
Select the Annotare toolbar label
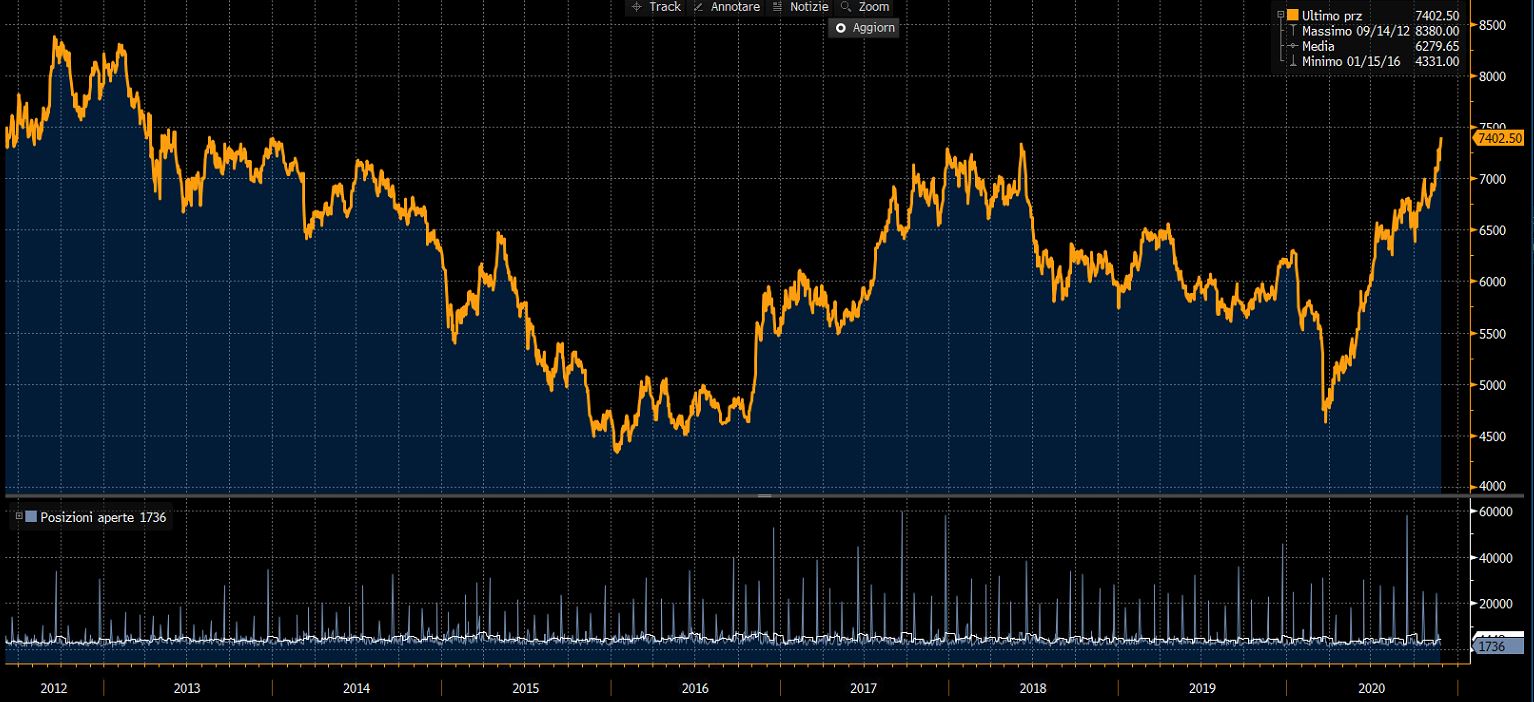735,7
